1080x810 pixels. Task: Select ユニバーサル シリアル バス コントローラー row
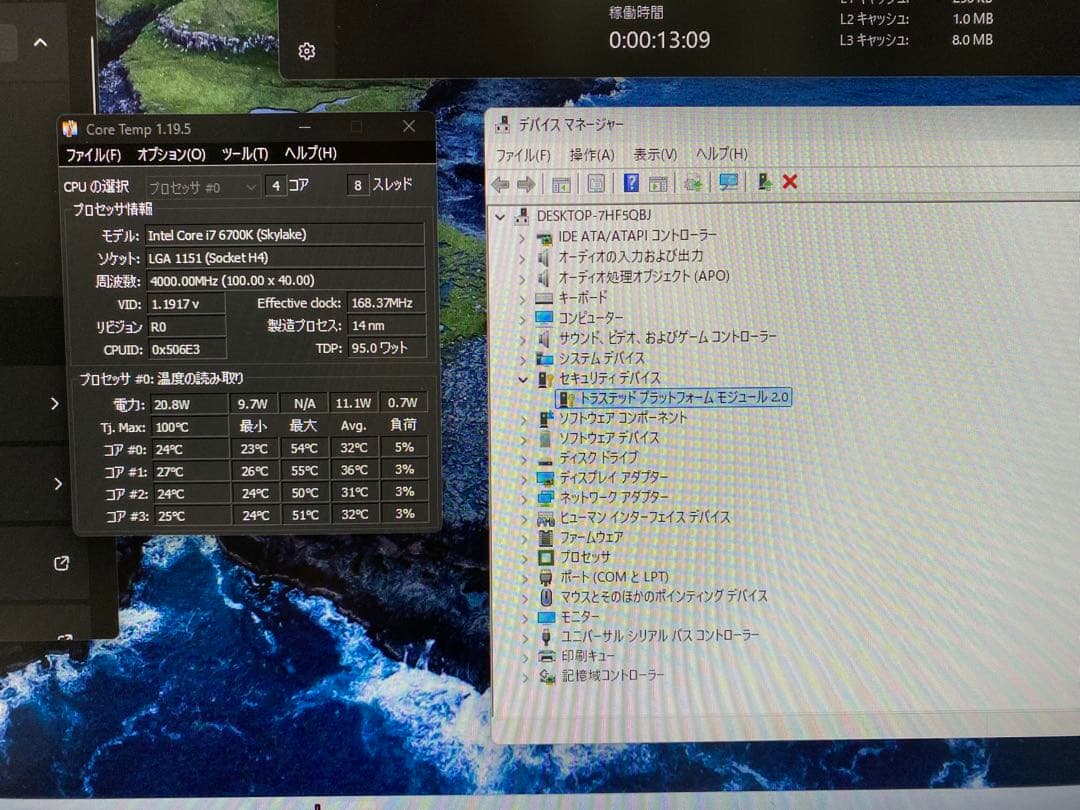coord(659,636)
